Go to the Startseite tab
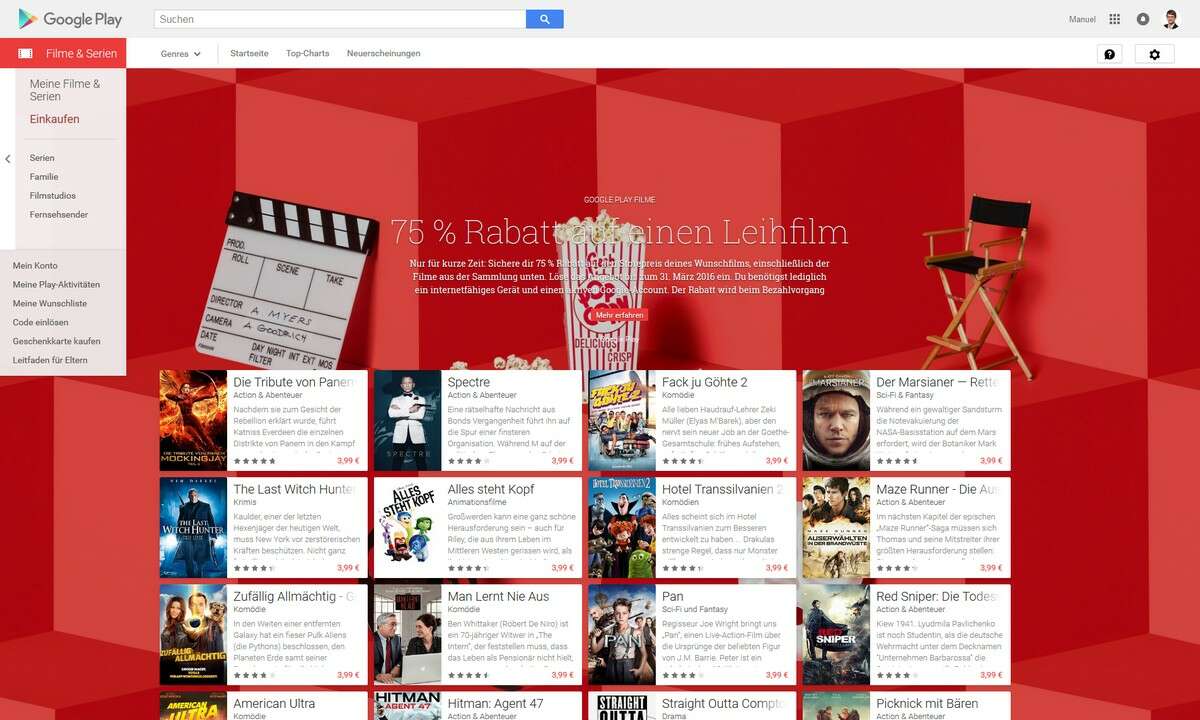Screen dimensions: 1200x720 249,54
